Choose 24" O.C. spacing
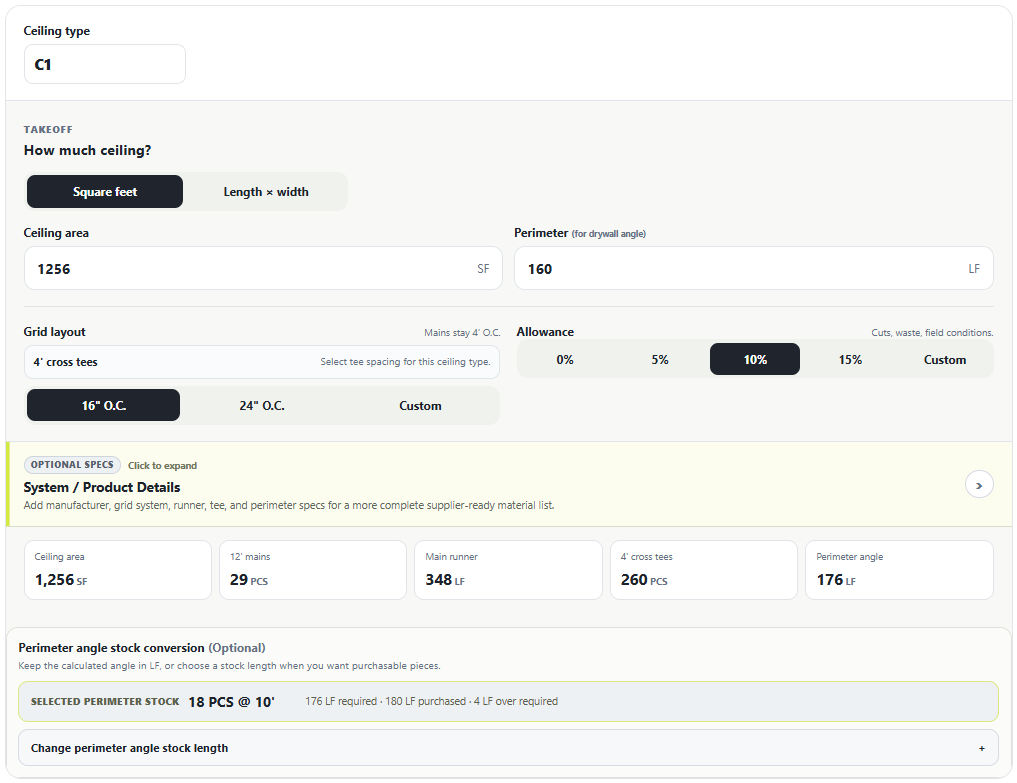Screen dimensions: 1017x783 point(262,405)
